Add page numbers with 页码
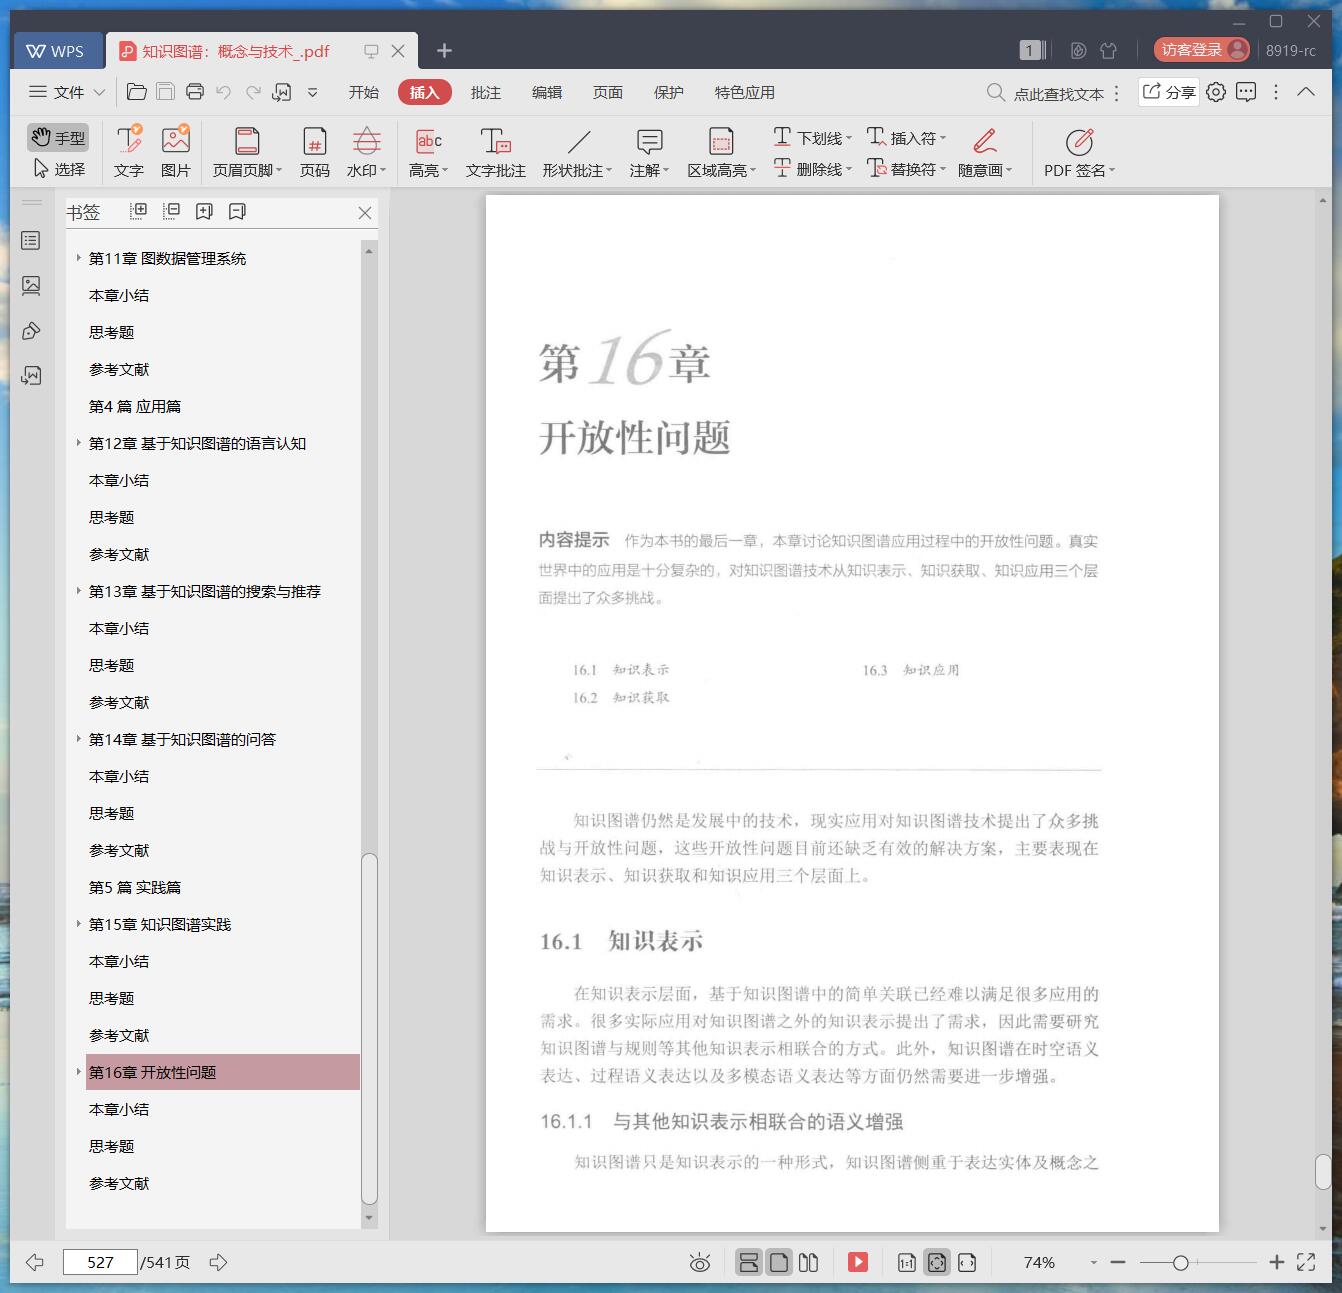This screenshot has height=1293, width=1342. click(x=314, y=152)
